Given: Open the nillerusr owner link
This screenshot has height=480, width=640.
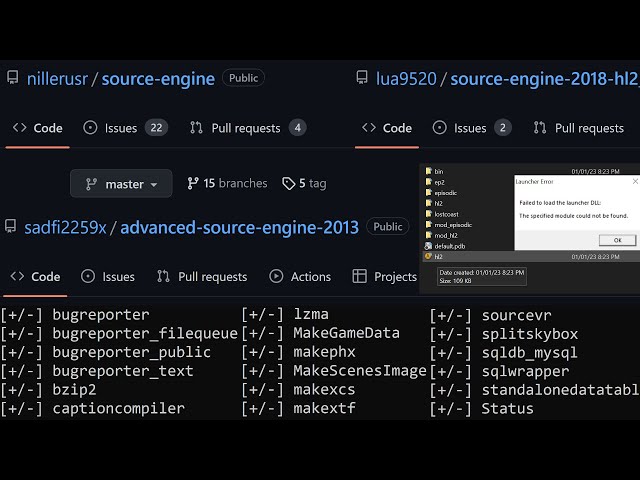Looking at the screenshot, I should (x=57, y=79).
